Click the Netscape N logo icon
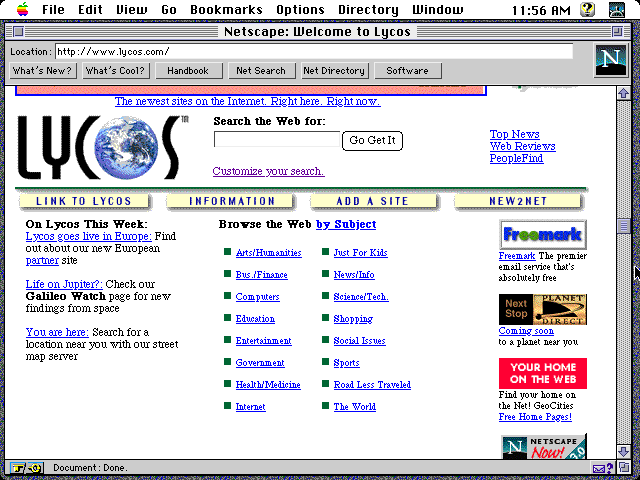640x480 pixels. coord(608,60)
